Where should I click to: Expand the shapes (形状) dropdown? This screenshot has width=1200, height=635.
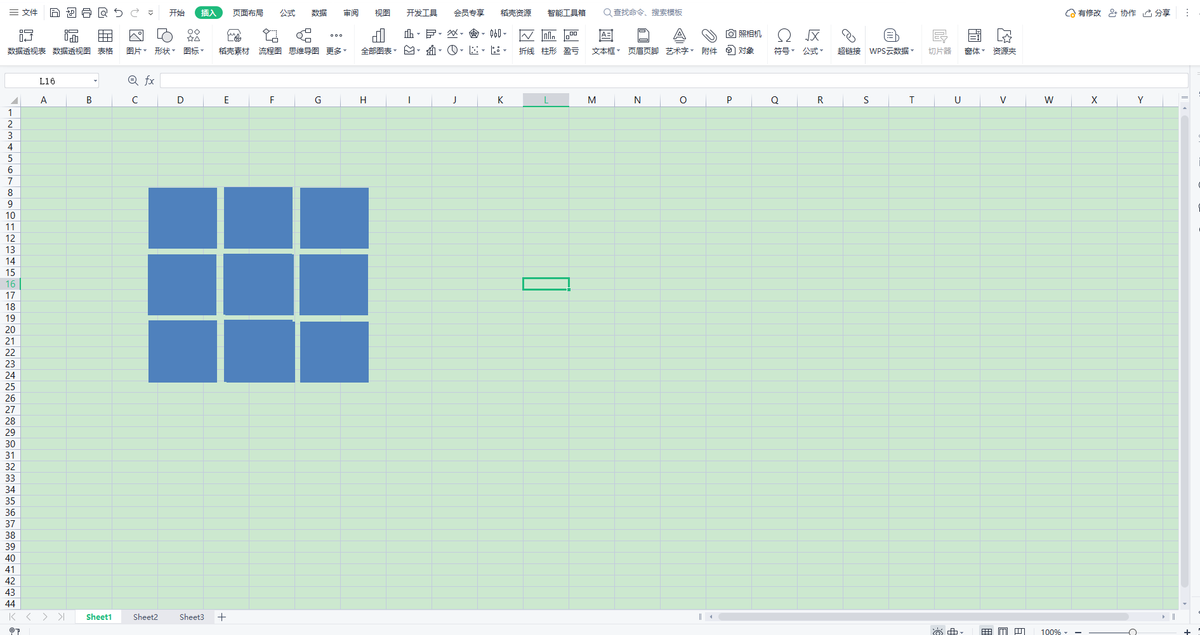[163, 40]
